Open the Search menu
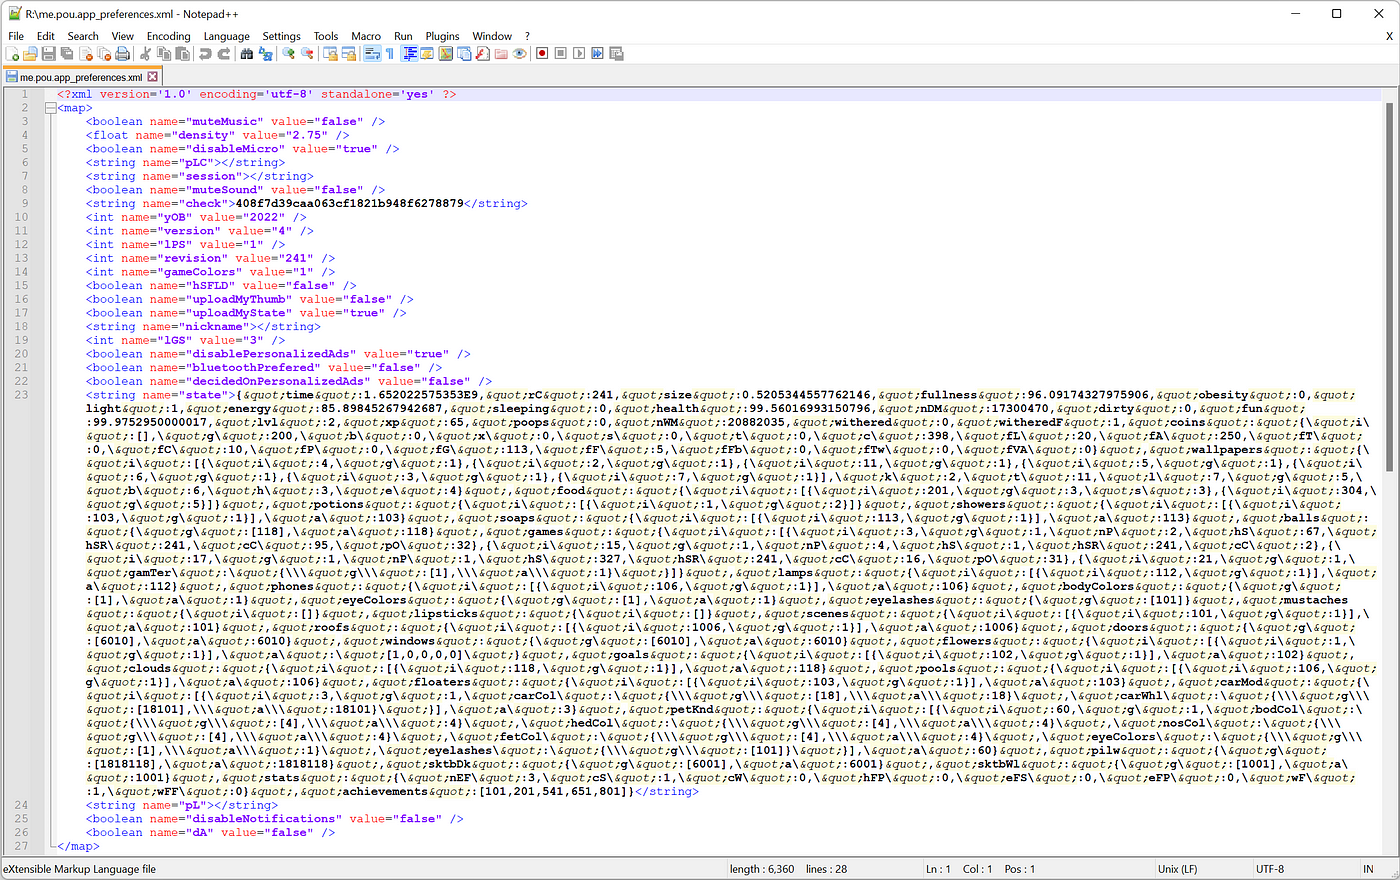The width and height of the screenshot is (1400, 880). (83, 36)
